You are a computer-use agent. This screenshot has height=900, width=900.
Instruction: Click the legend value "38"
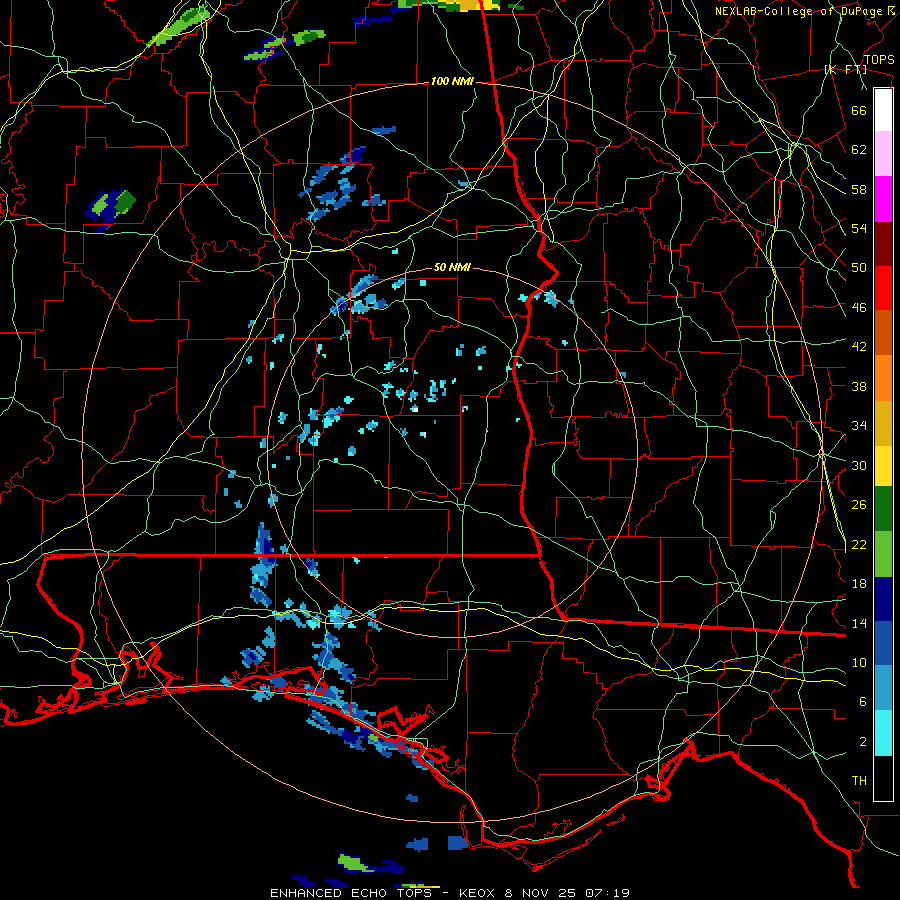pyautogui.click(x=859, y=387)
